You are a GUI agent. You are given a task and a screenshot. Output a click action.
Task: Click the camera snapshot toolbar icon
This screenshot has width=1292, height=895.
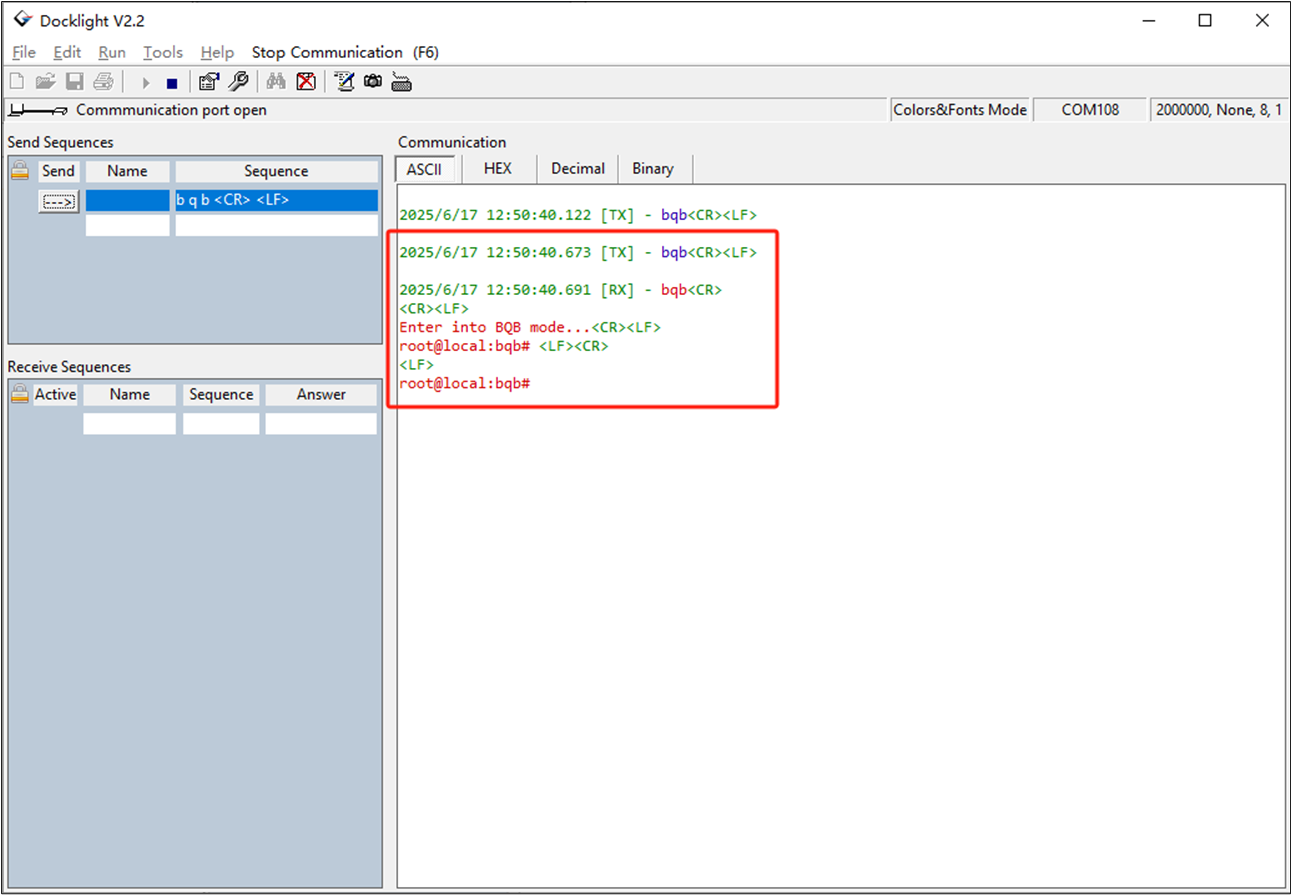pyautogui.click(x=373, y=82)
